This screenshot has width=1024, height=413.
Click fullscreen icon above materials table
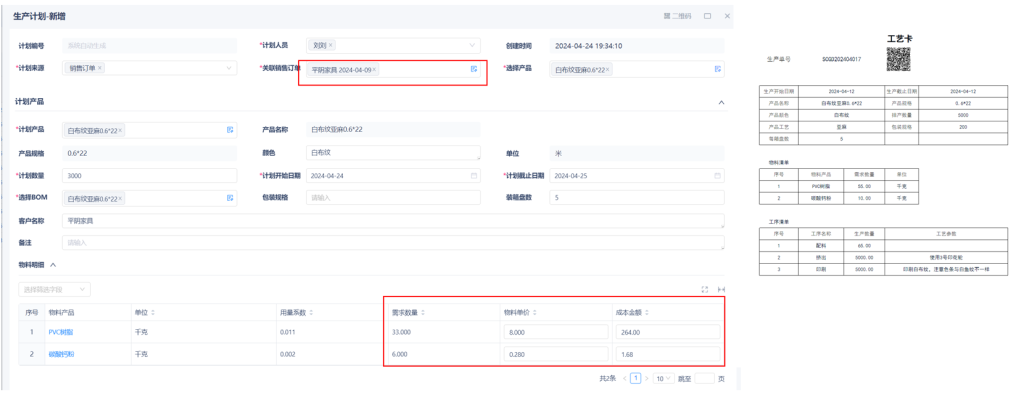[706, 289]
